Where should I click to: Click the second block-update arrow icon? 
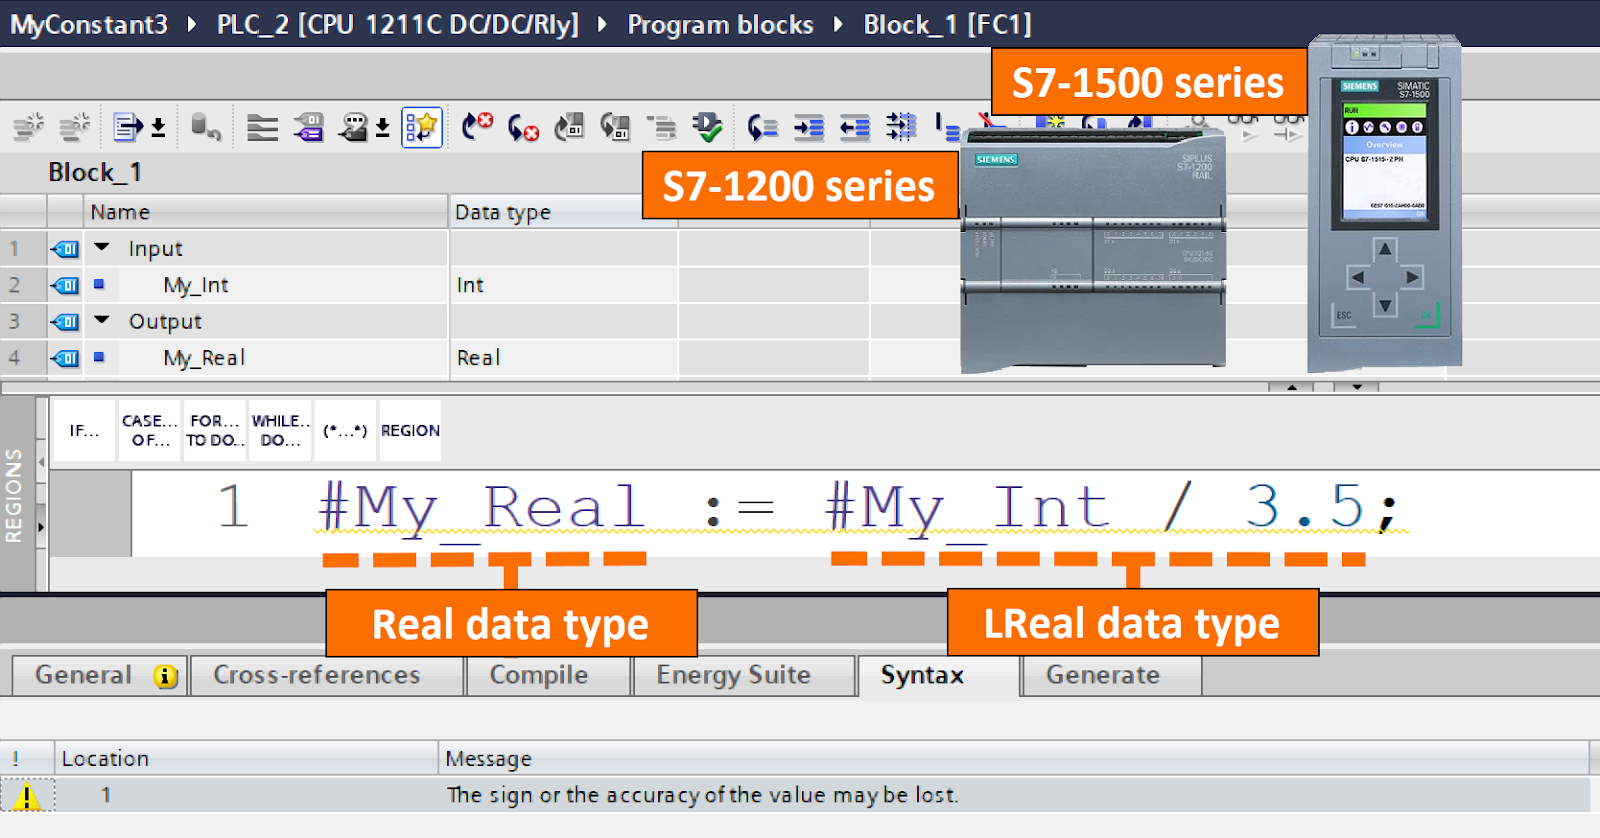click(x=615, y=127)
